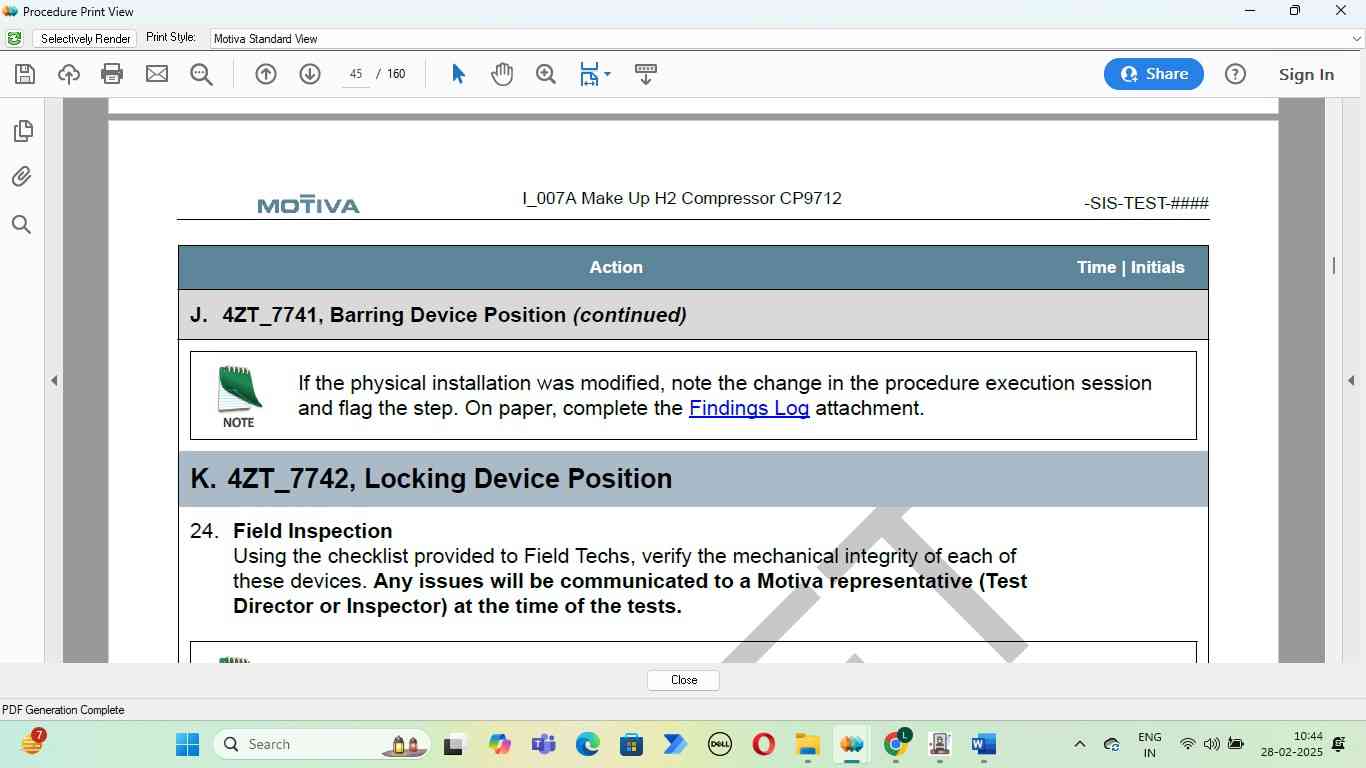Open Microsoft Store from the taskbar
1366x768 pixels.
[631, 744]
